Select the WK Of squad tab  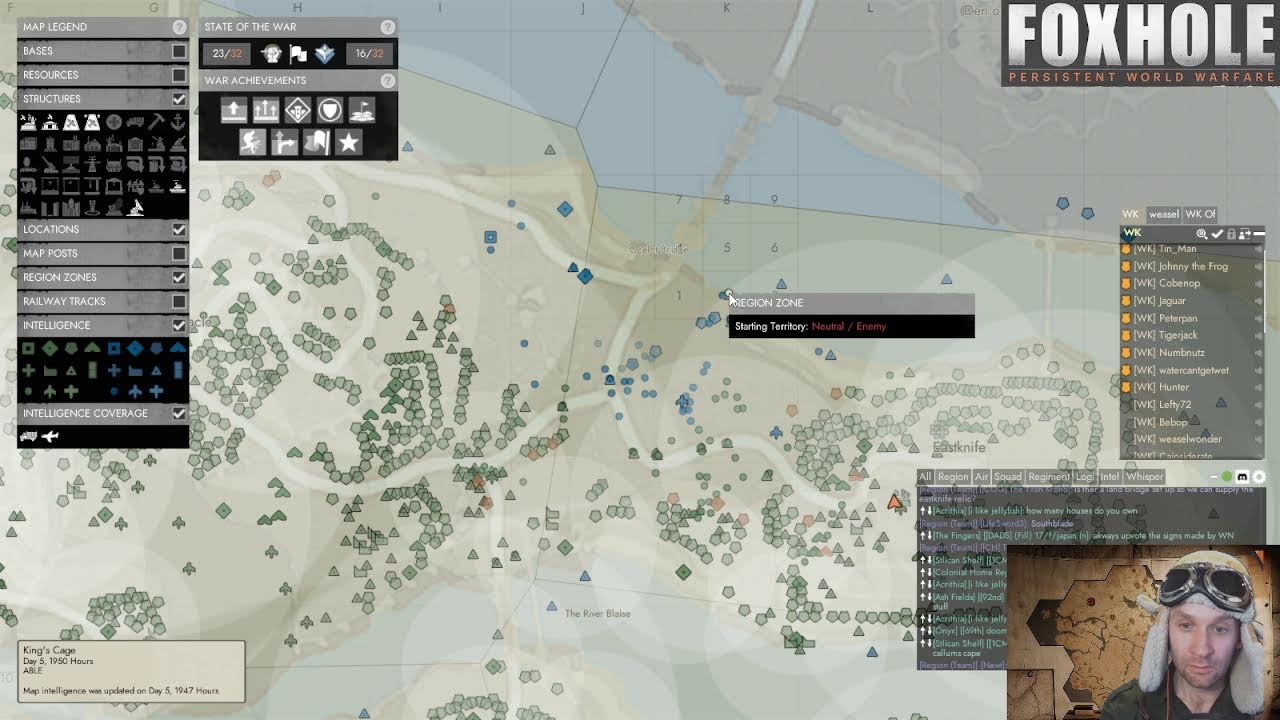click(x=1200, y=214)
